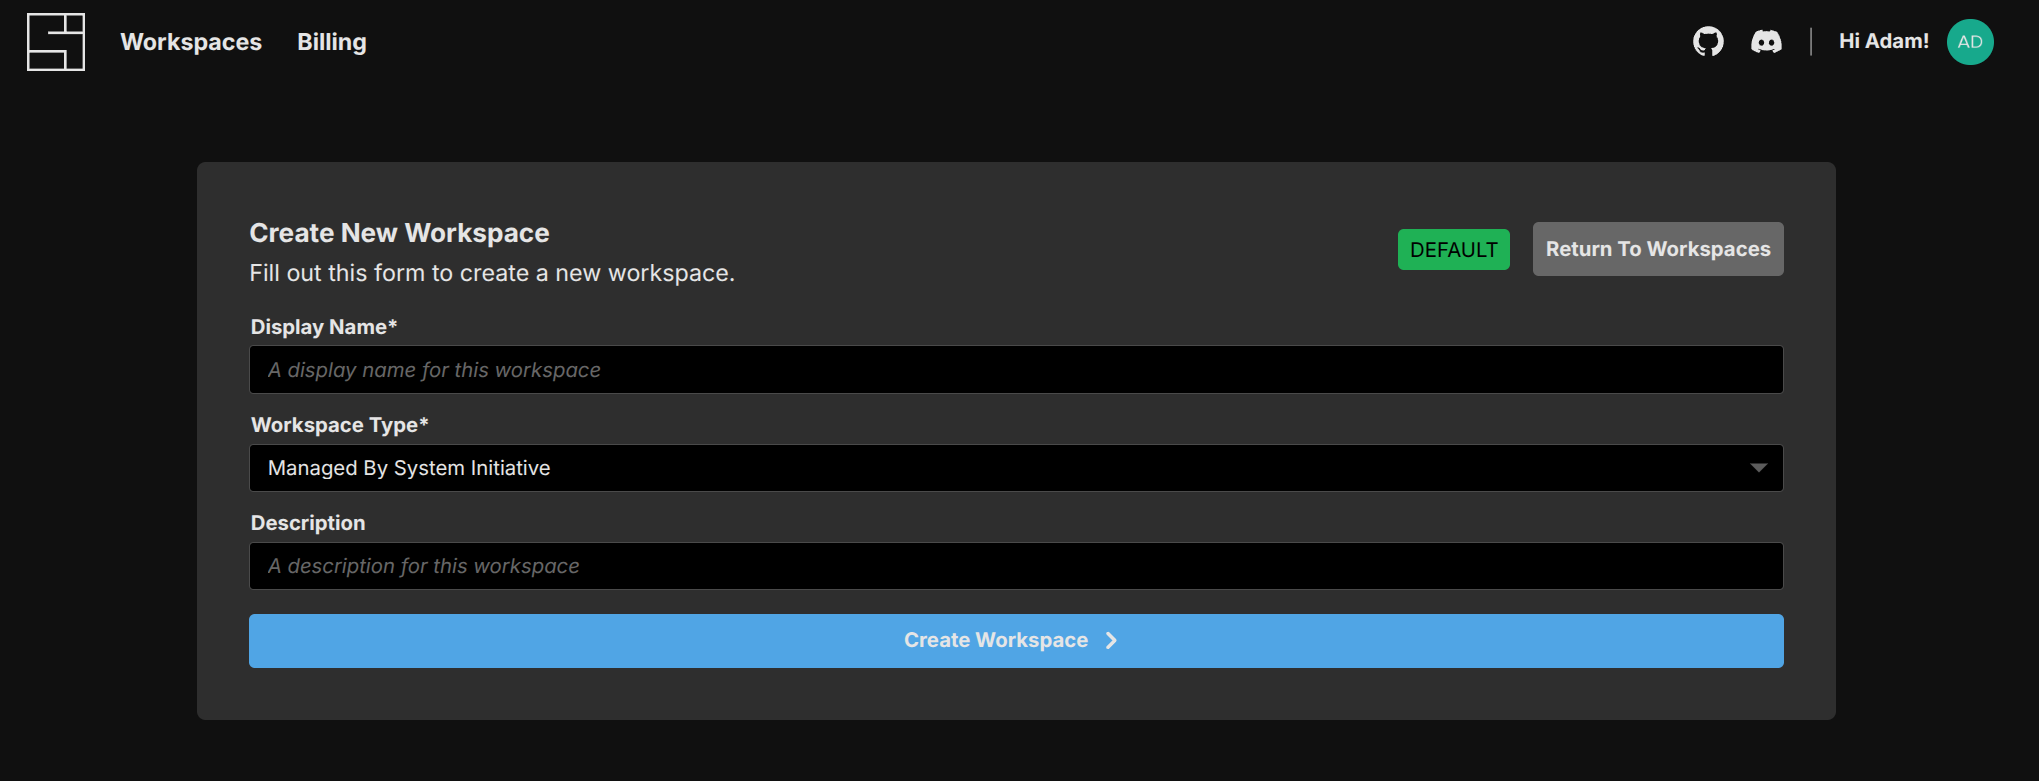Click the System Initiative logo

56,42
